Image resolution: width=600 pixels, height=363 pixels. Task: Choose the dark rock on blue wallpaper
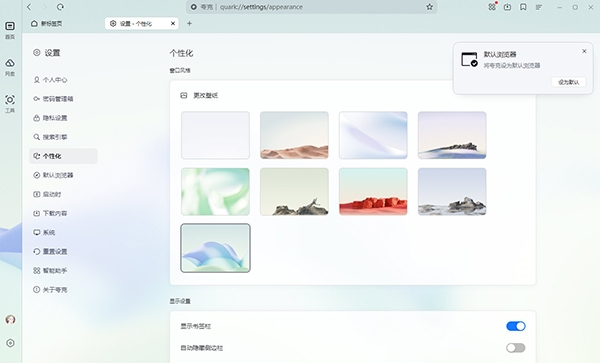pos(452,135)
